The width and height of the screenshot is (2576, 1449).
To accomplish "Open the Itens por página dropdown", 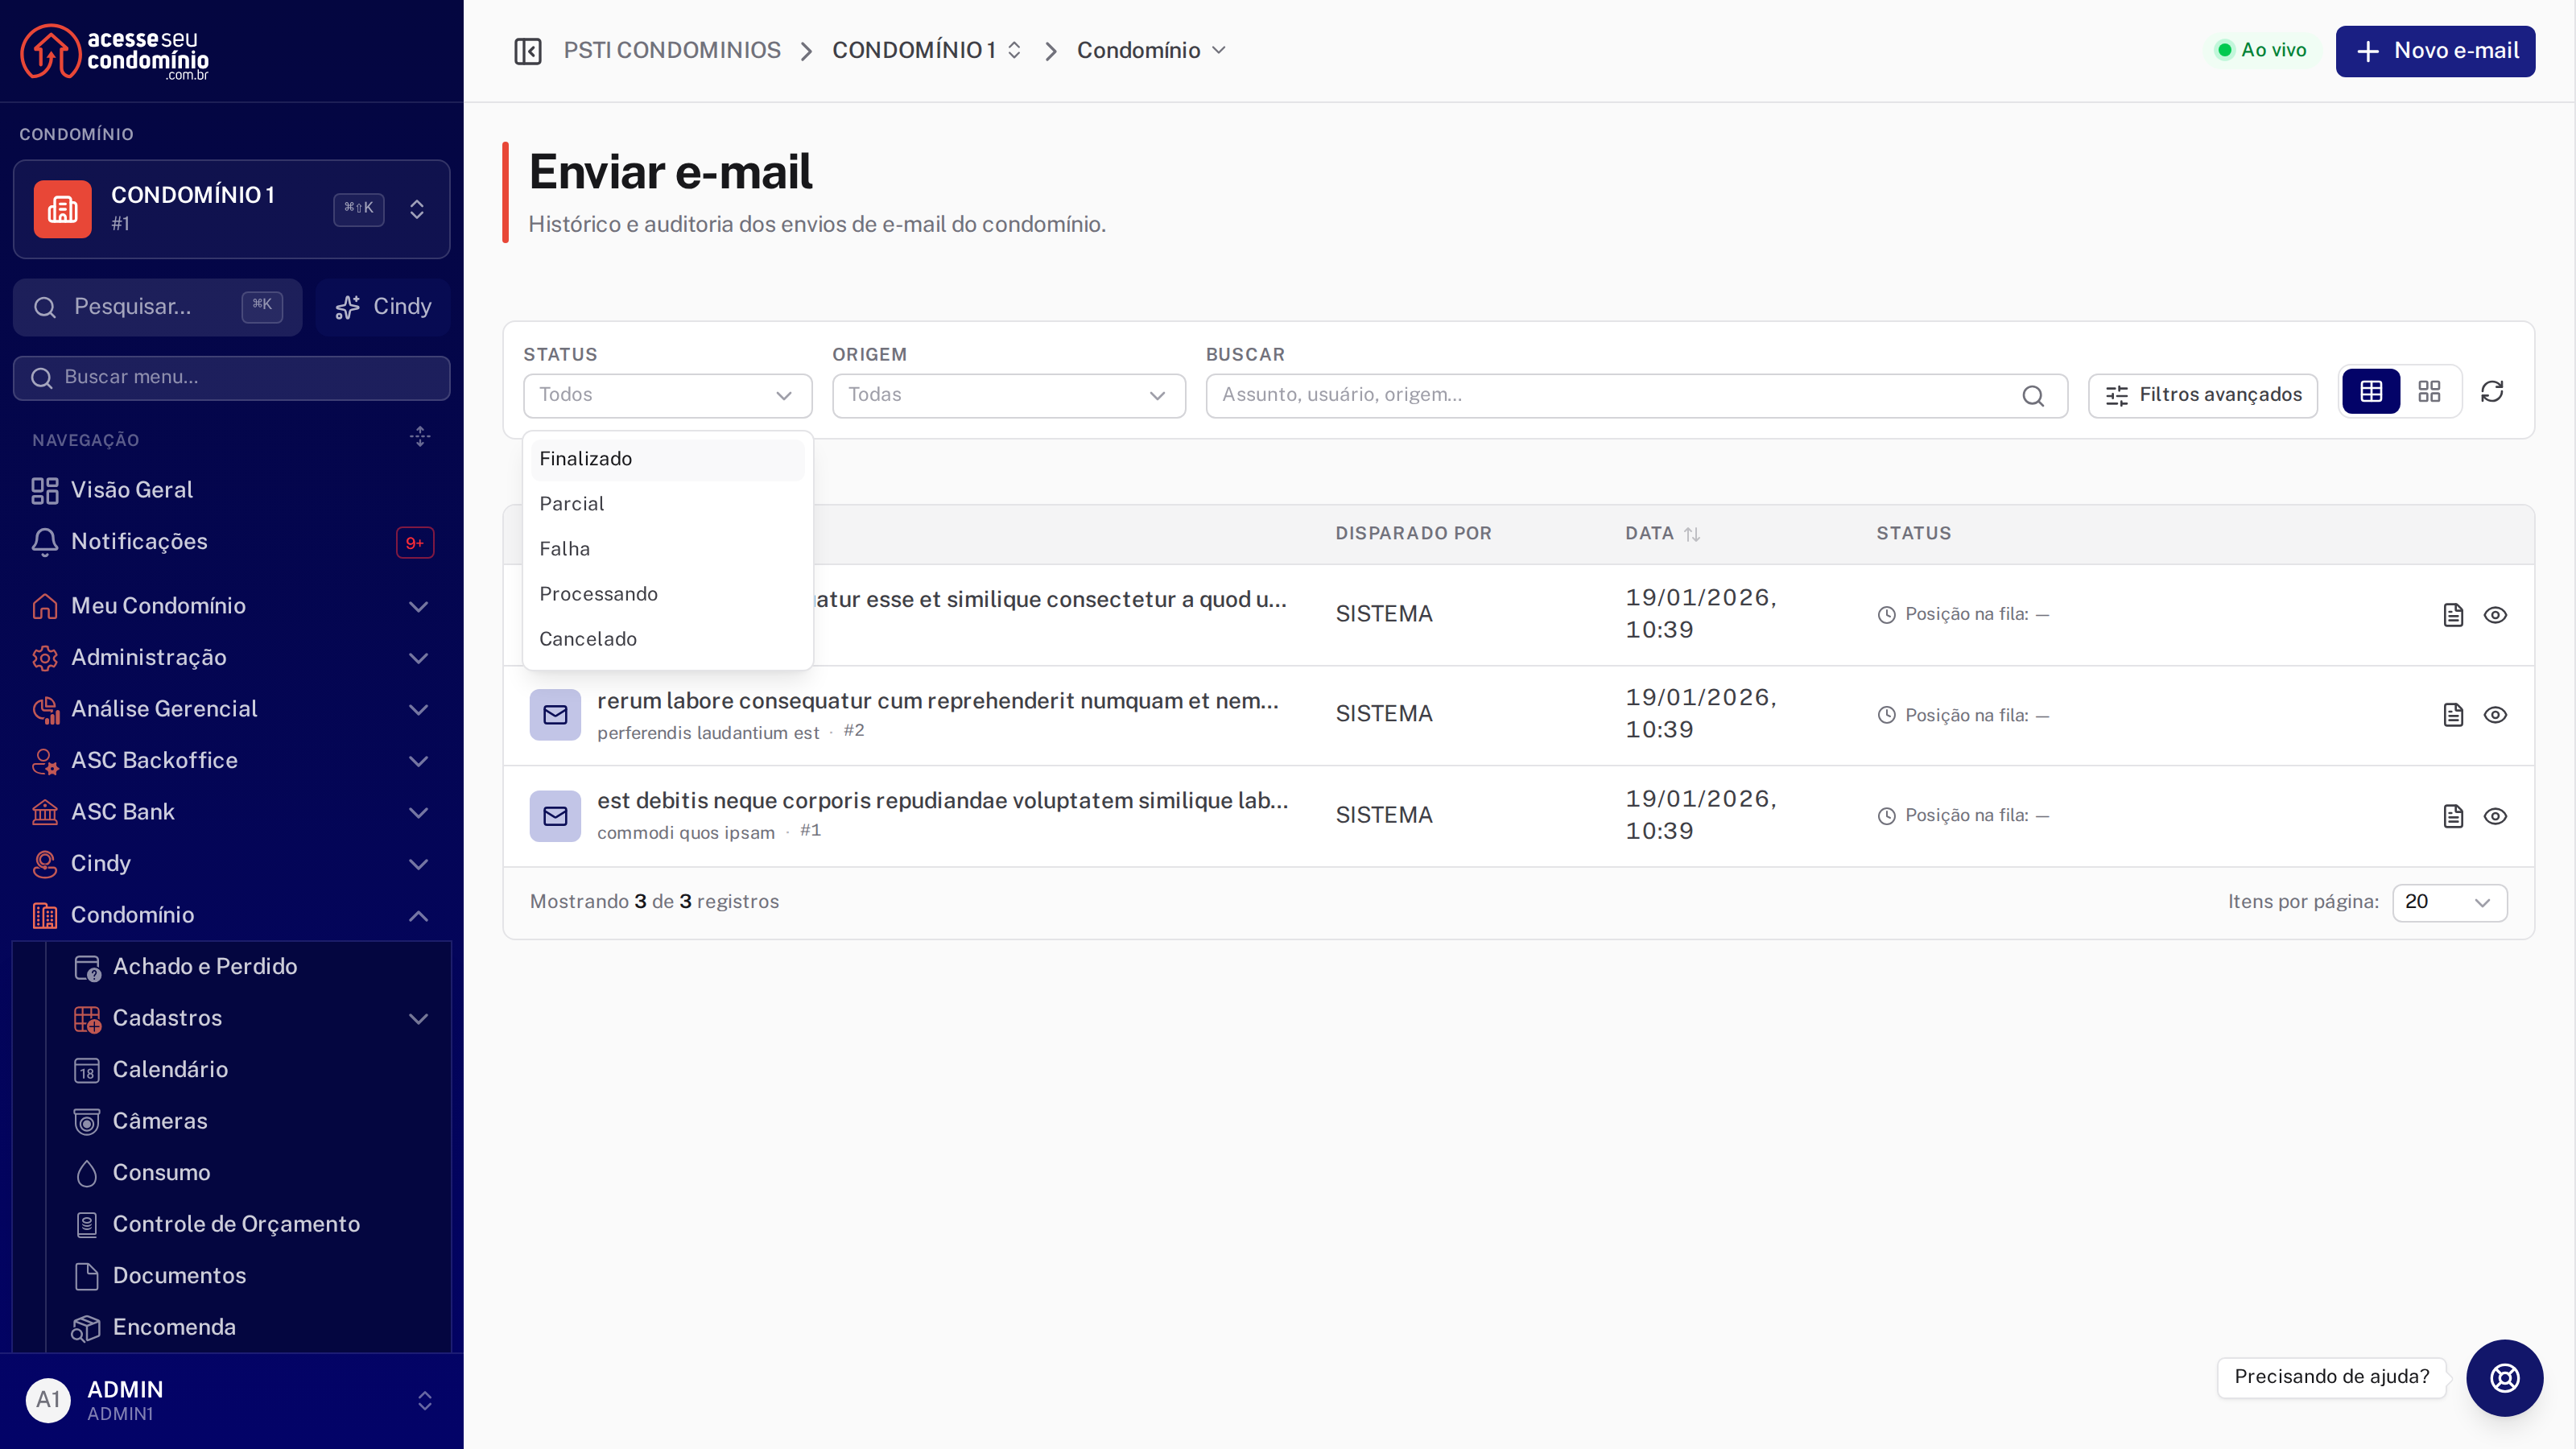I will coord(2449,902).
